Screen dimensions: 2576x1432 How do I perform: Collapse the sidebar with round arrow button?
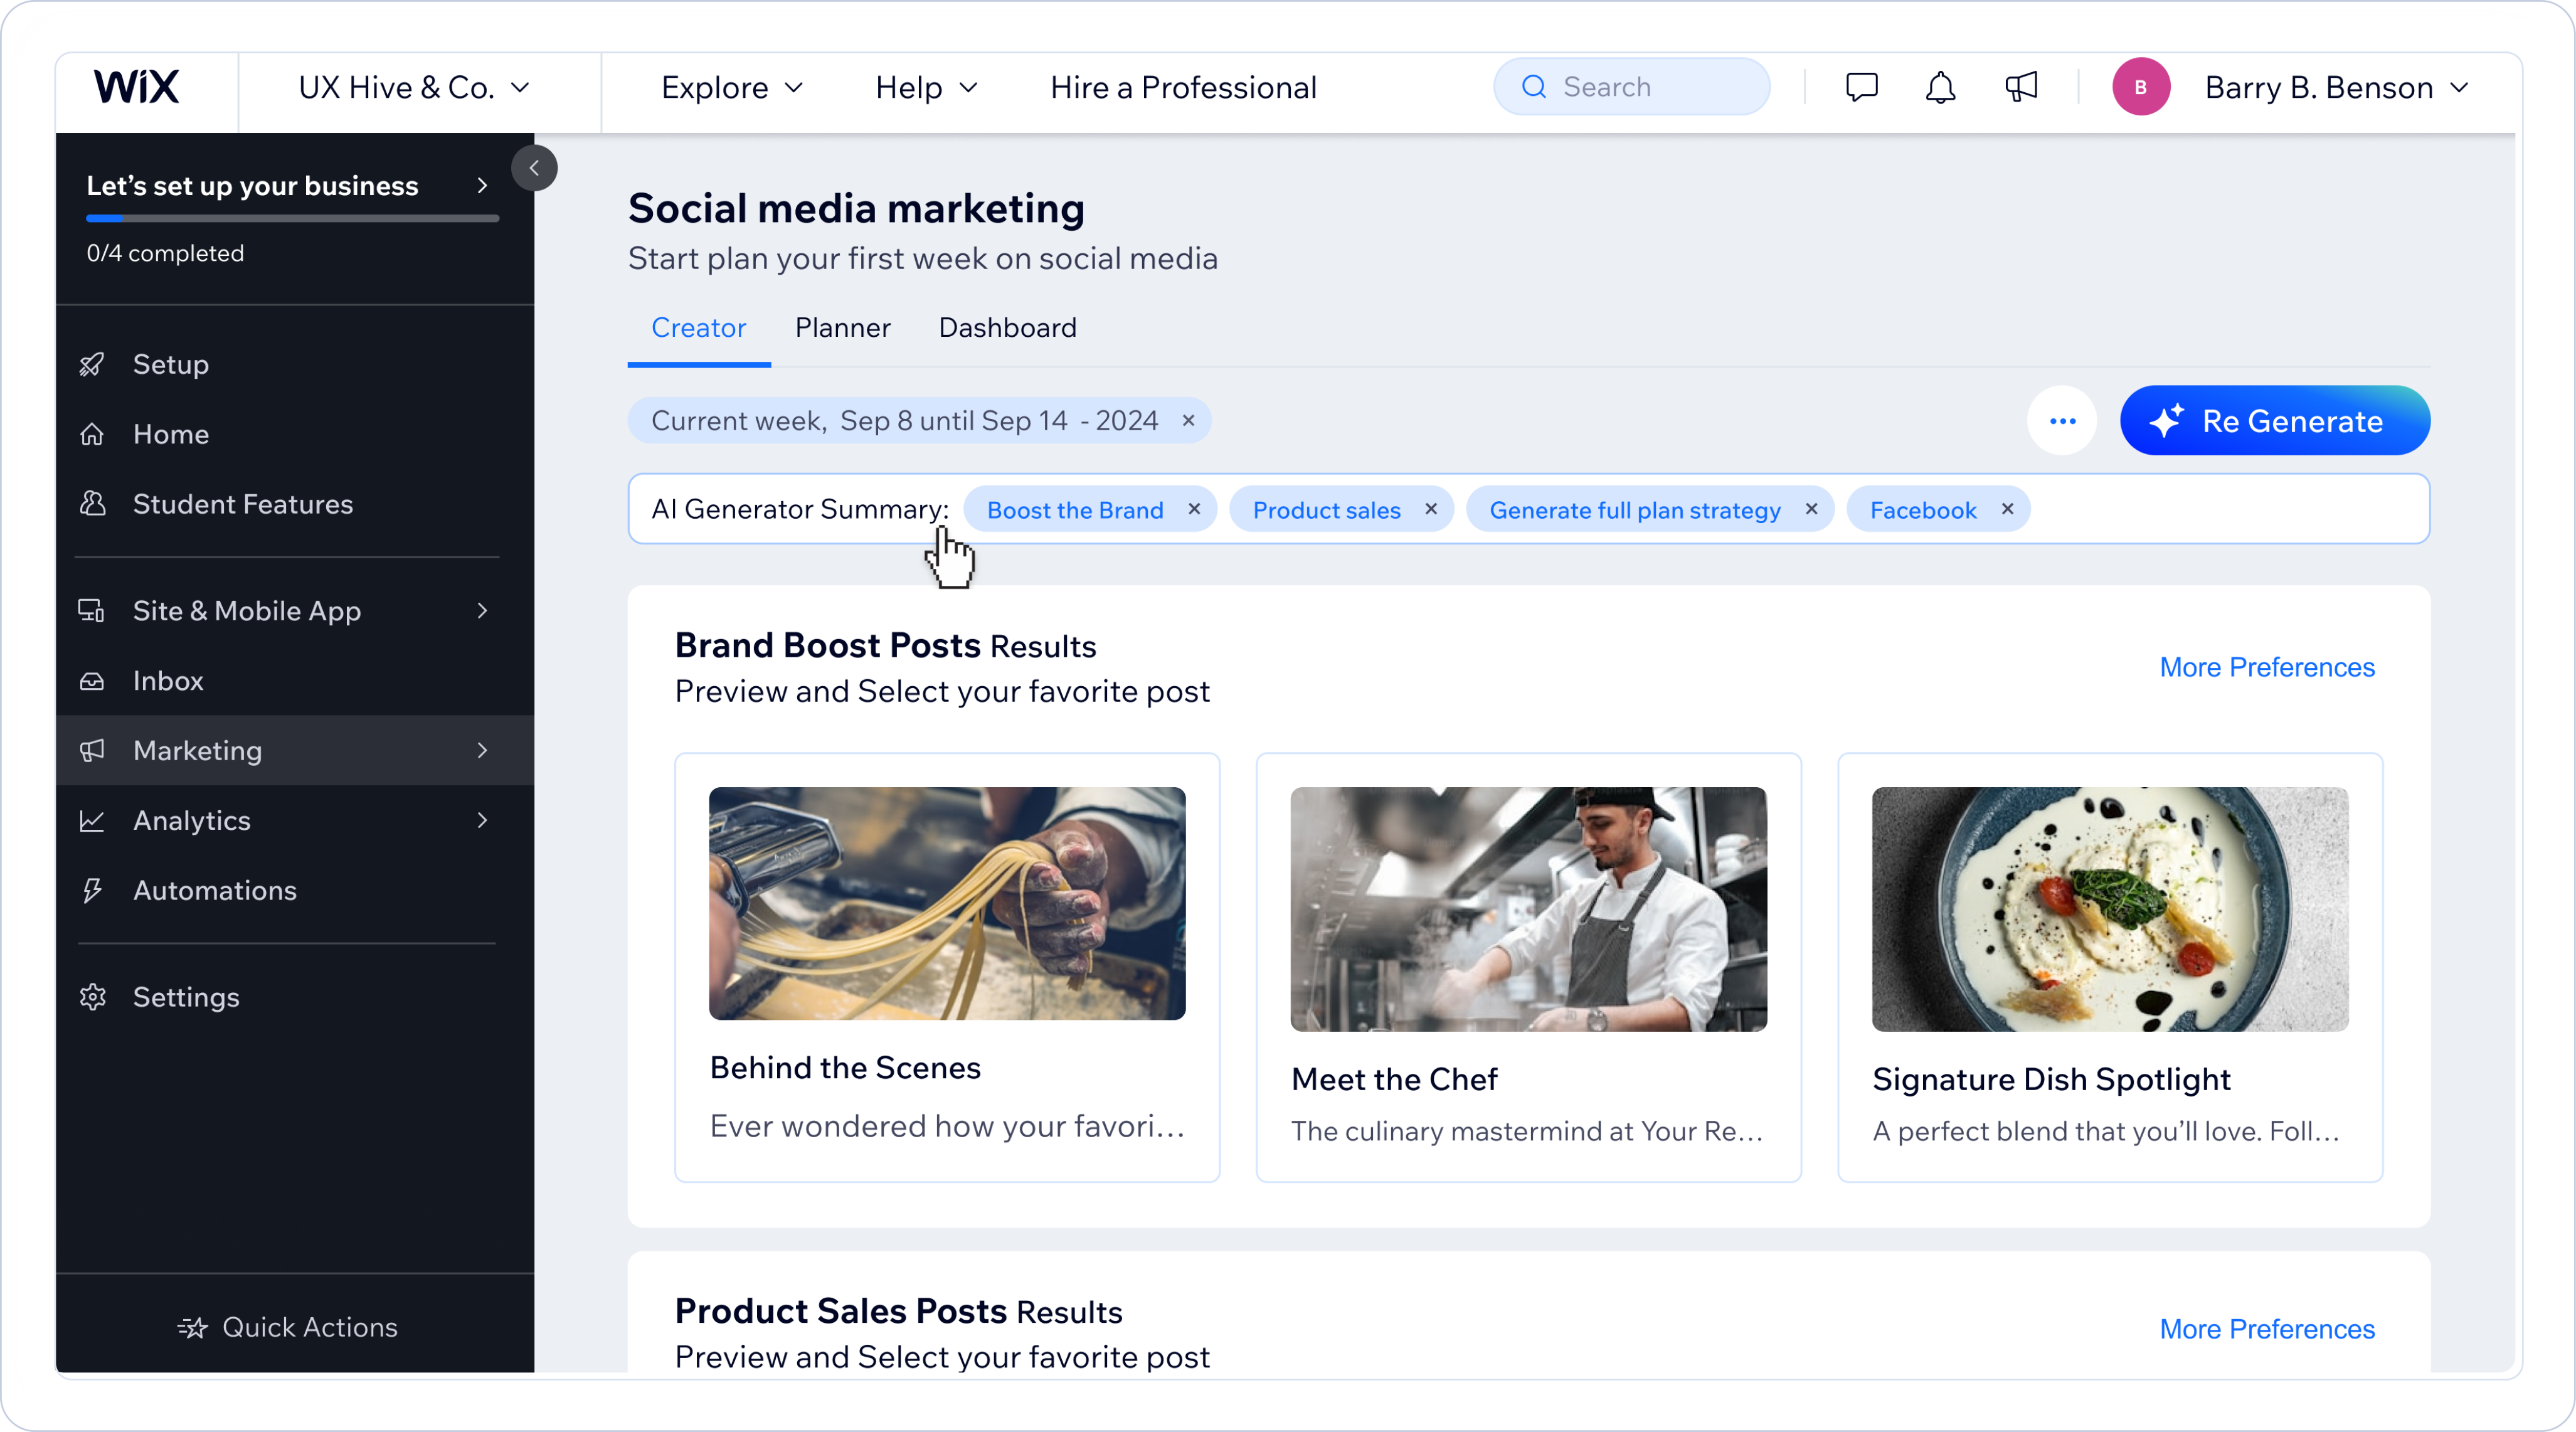pyautogui.click(x=534, y=168)
